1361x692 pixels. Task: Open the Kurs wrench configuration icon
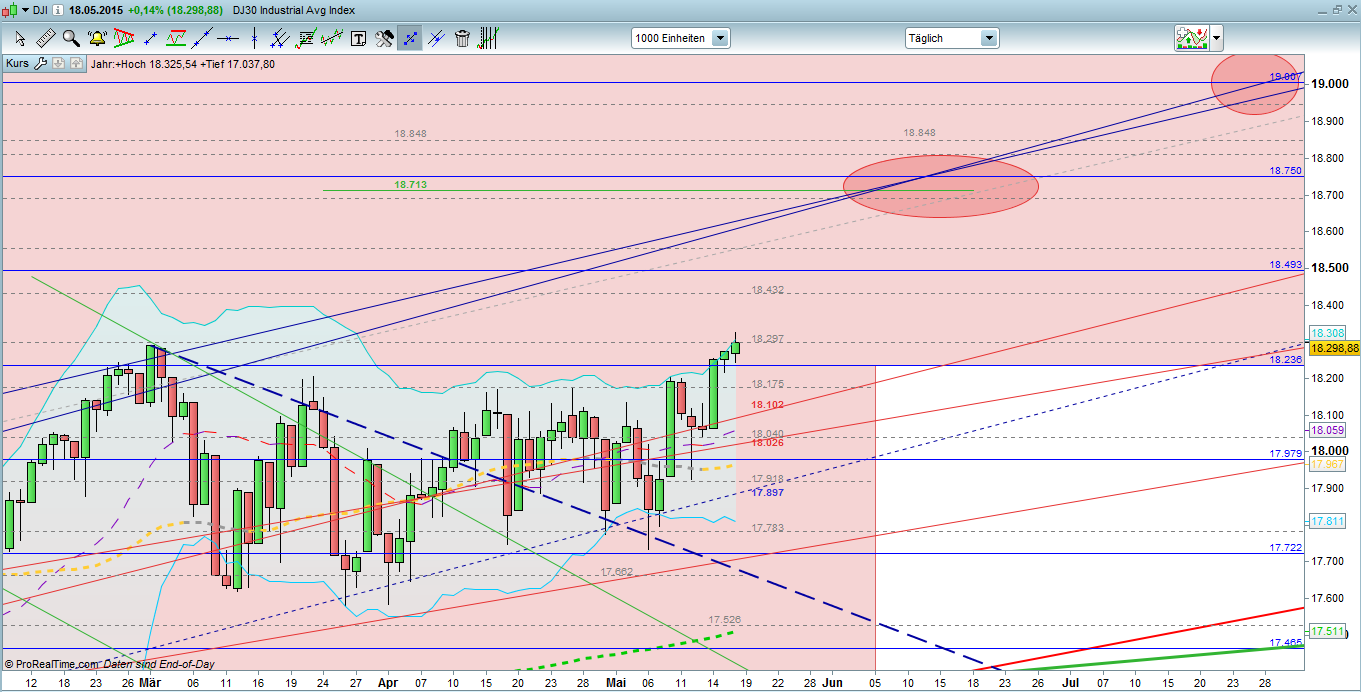[40, 64]
